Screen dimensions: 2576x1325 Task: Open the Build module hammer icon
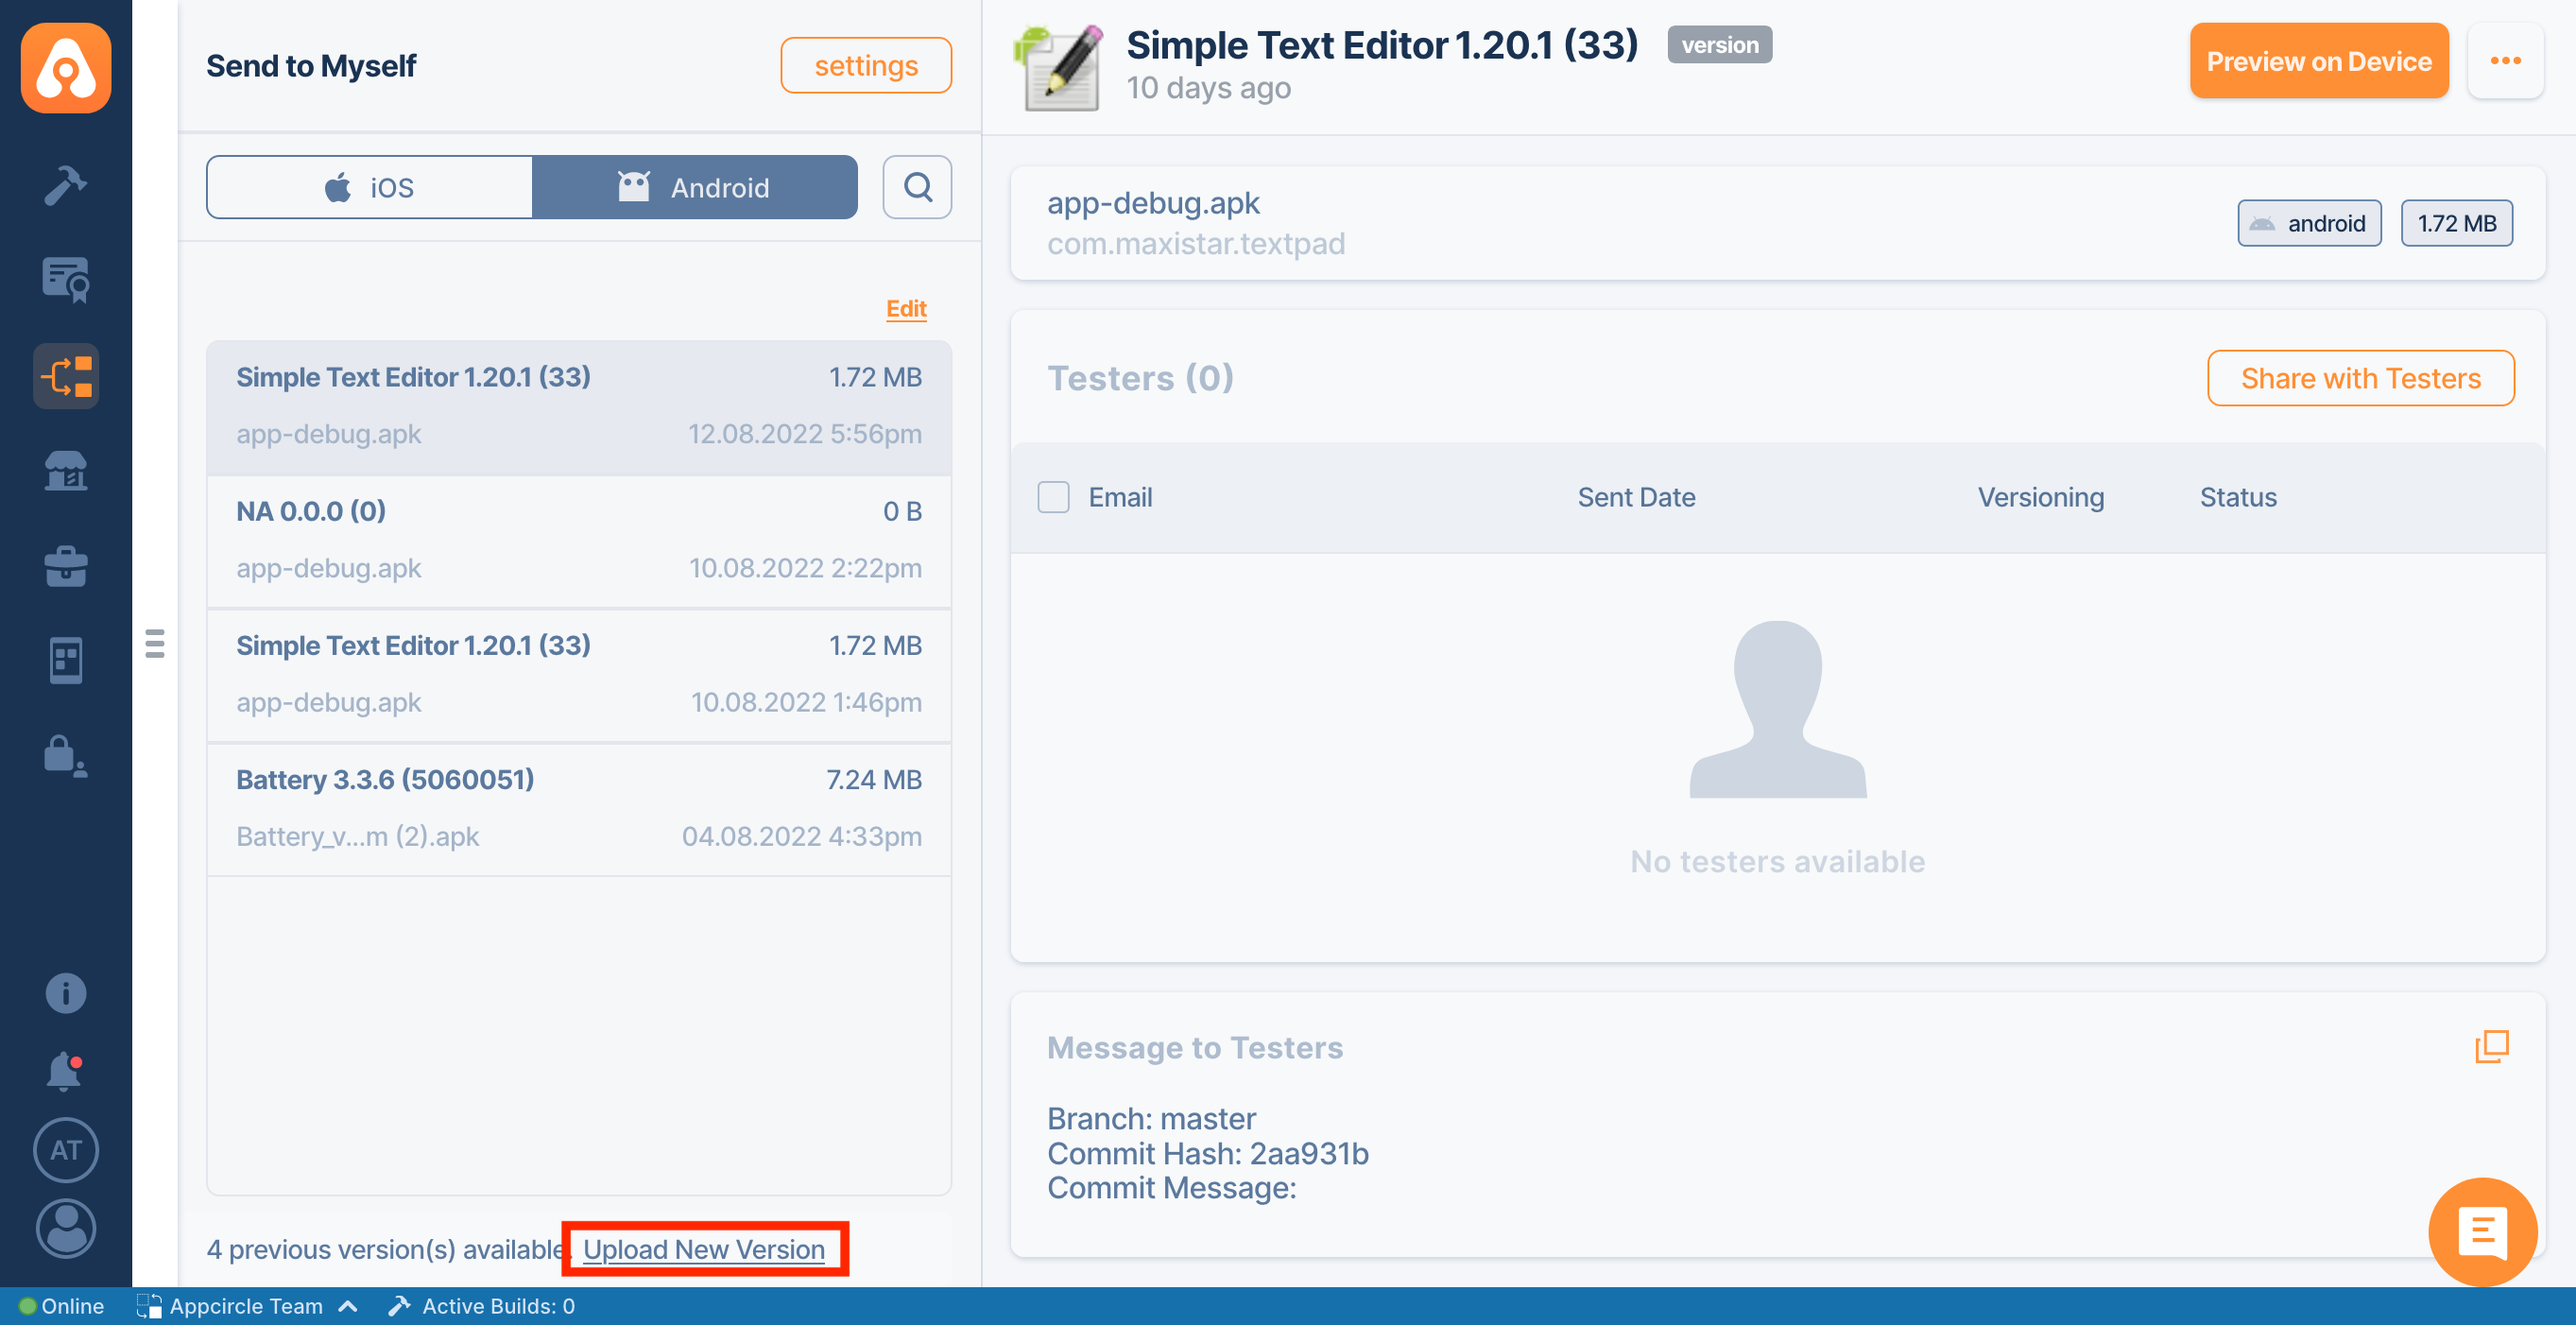coord(66,185)
